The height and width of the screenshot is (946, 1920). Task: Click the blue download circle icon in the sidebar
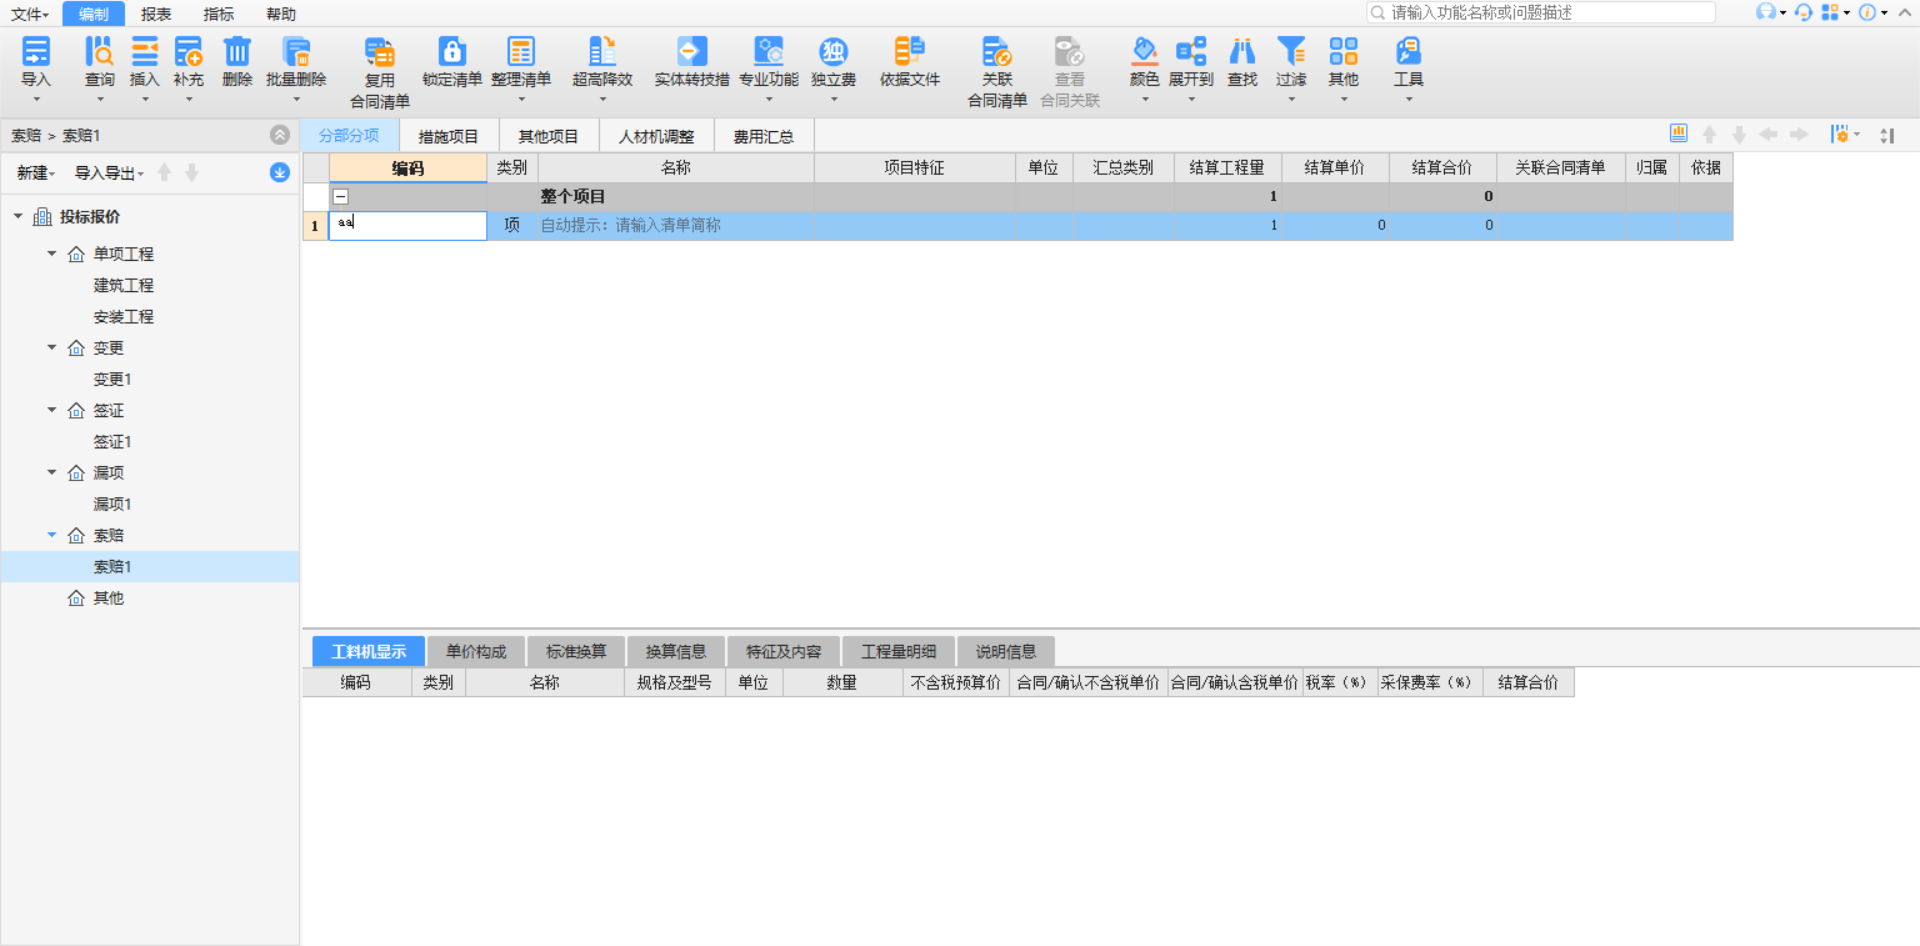coord(280,173)
